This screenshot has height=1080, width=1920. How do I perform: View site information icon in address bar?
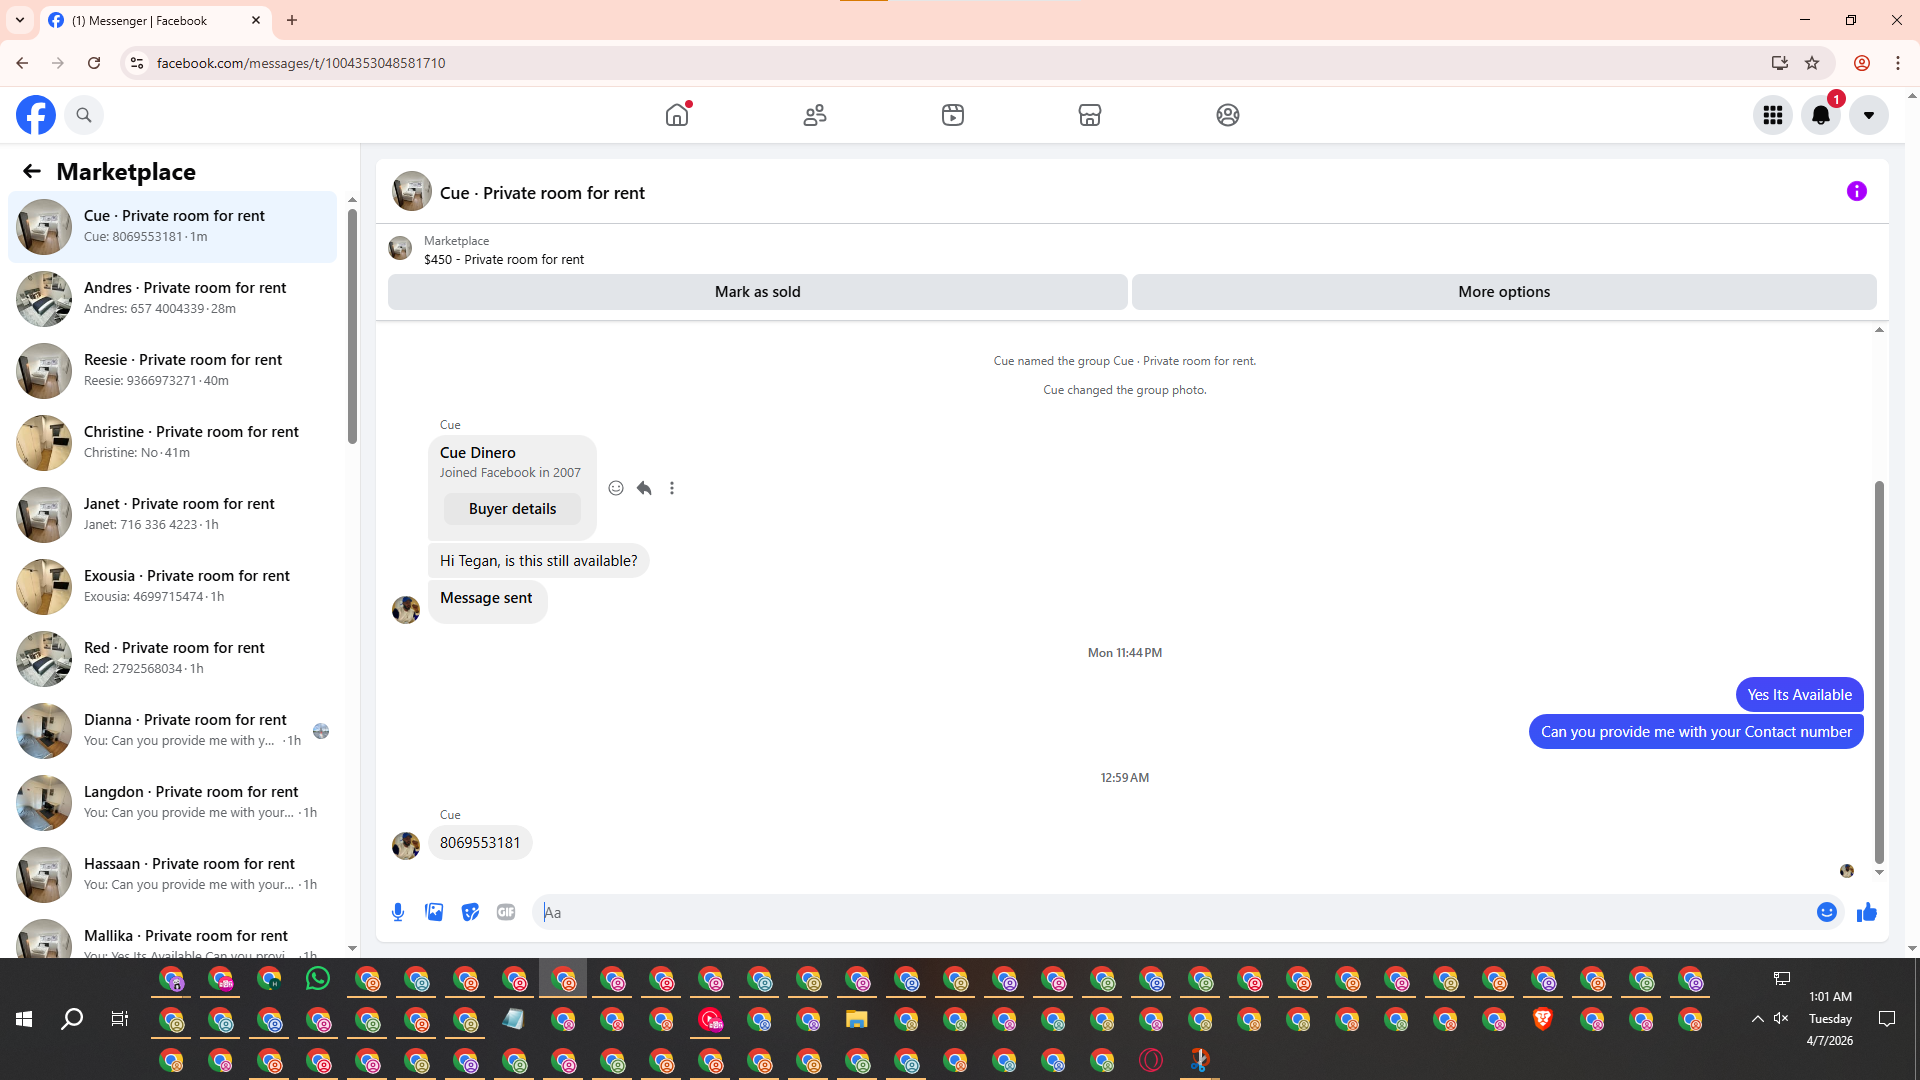[x=137, y=63]
